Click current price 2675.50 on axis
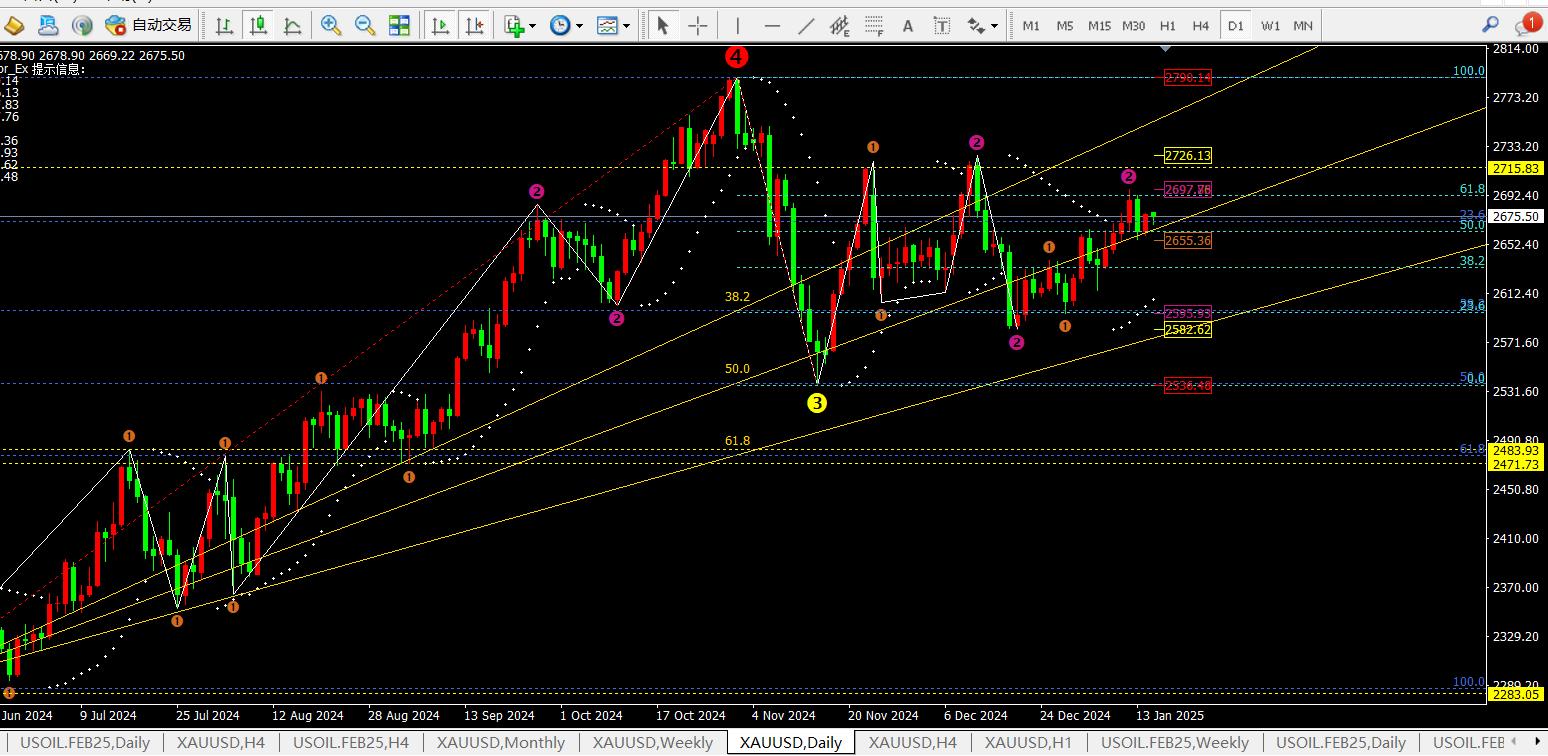Screen dimensions: 1548x756 1517,216
